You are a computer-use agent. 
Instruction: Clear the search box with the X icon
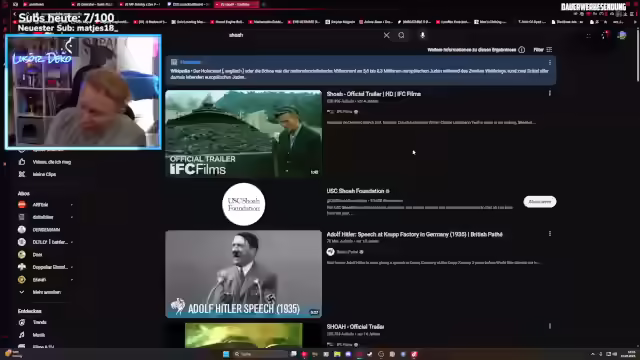tap(387, 36)
